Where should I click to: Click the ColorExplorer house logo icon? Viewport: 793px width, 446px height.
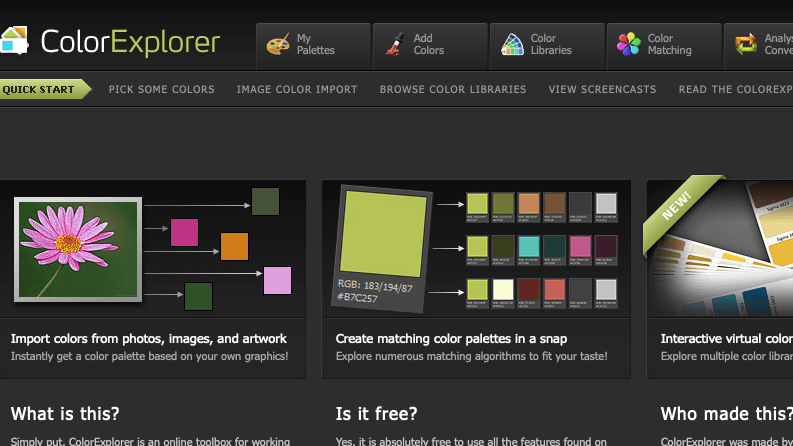[x=14, y=40]
